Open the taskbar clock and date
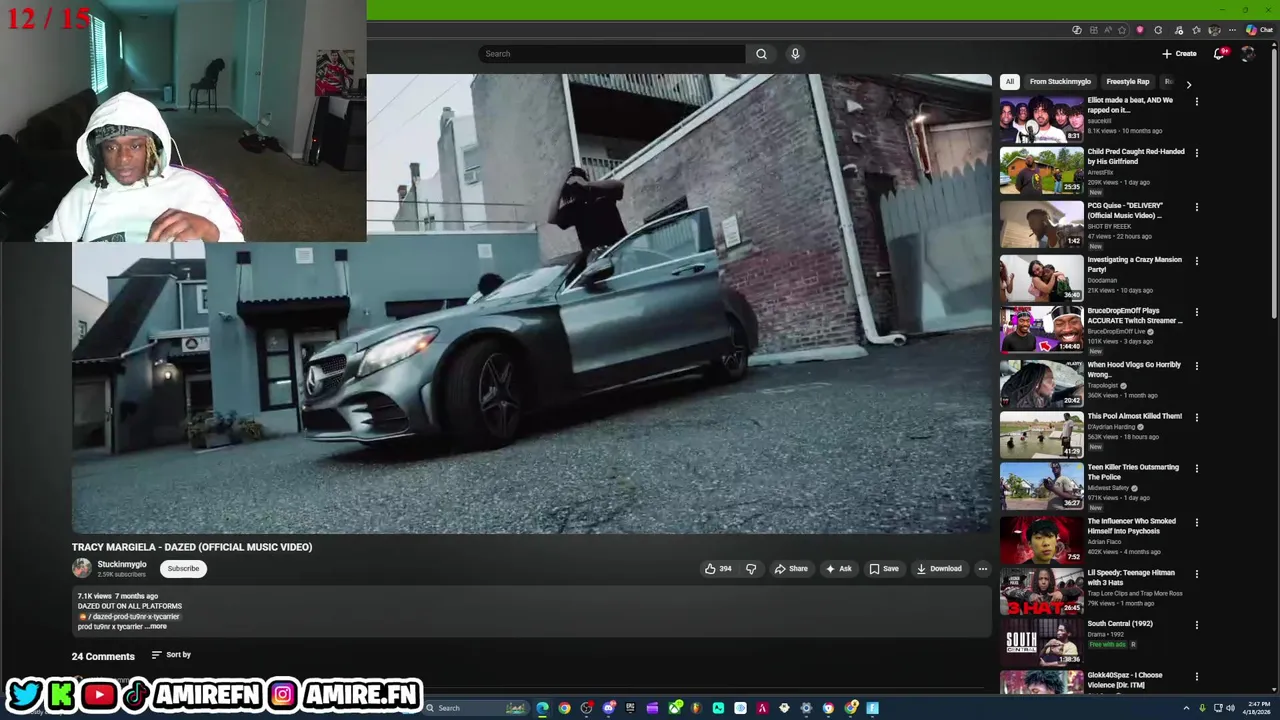This screenshot has width=1280, height=720. (x=1259, y=708)
